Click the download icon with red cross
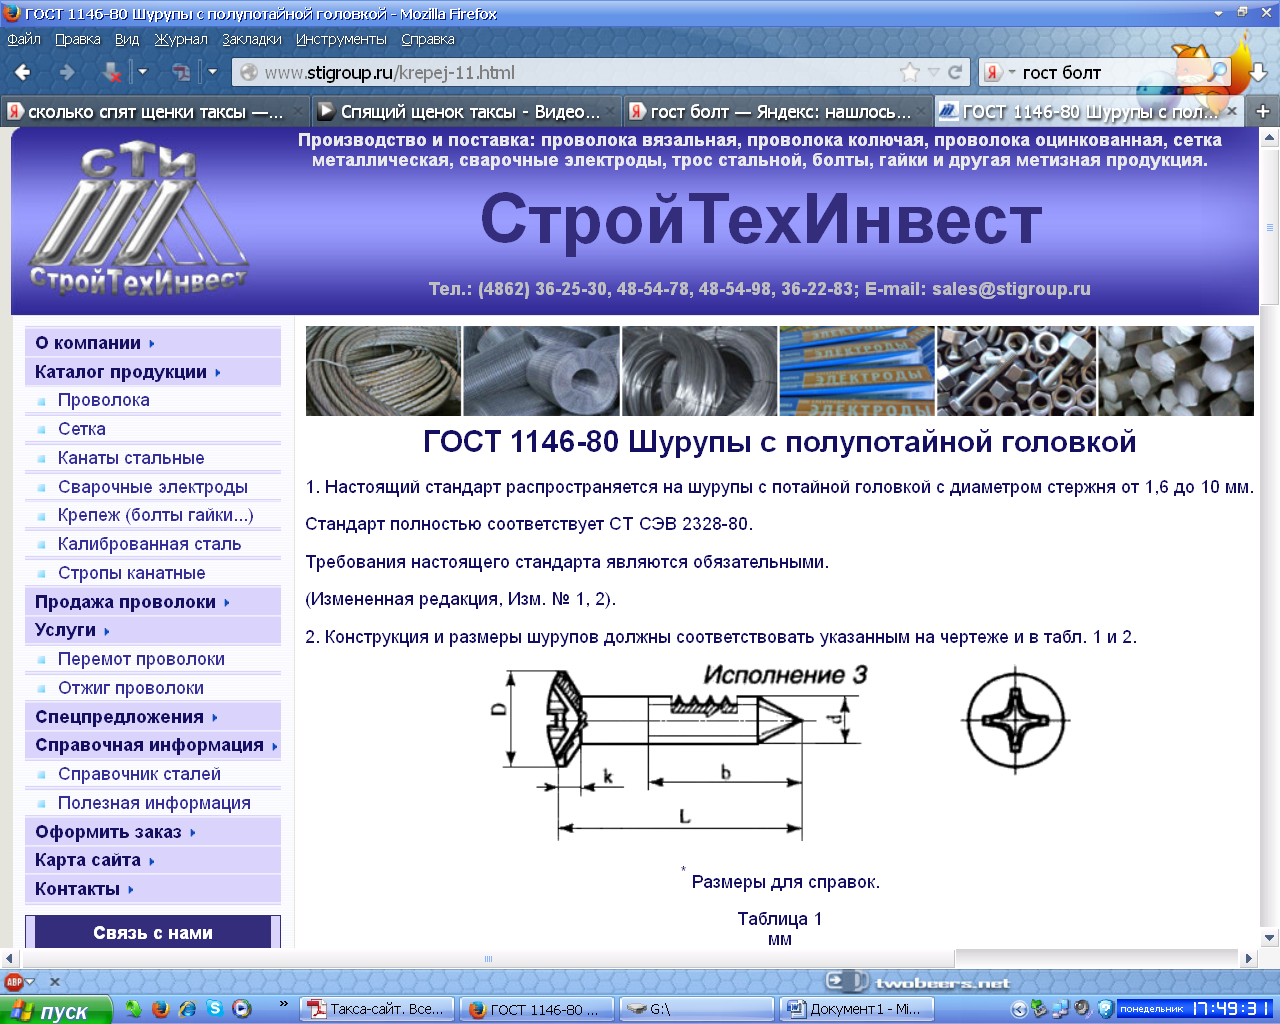The height and width of the screenshot is (1024, 1280). [x=112, y=72]
